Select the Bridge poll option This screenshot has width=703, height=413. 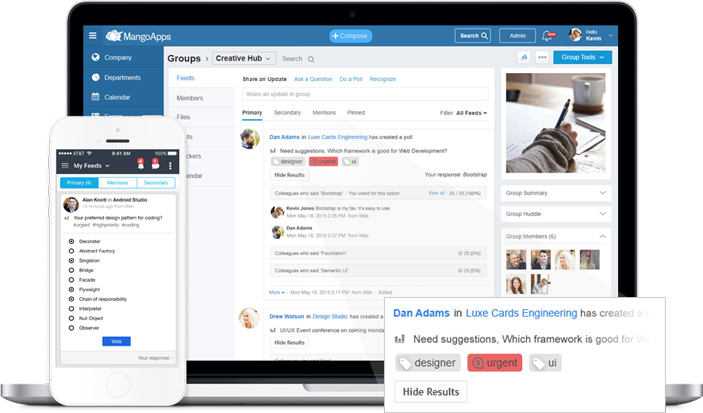click(71, 270)
